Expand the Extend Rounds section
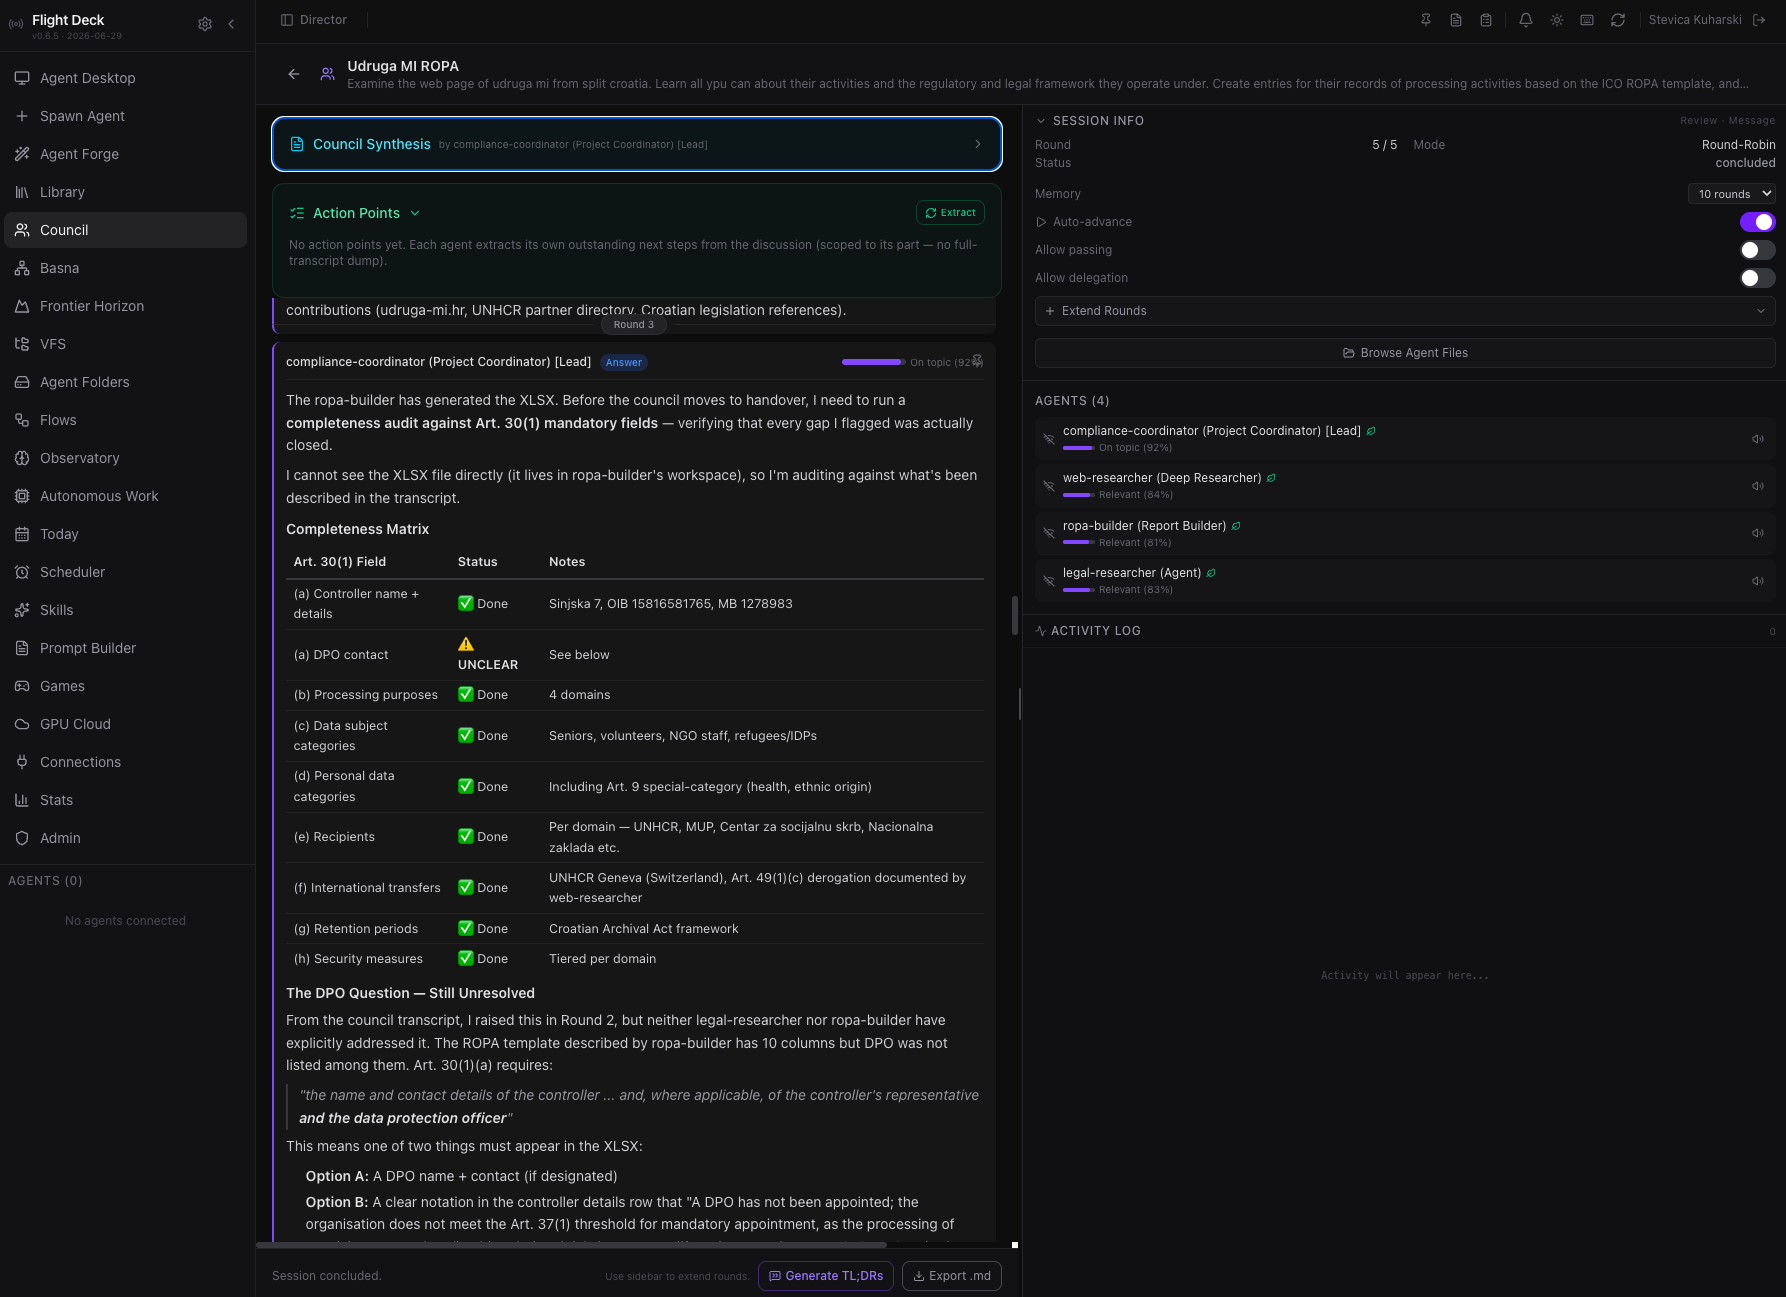This screenshot has width=1786, height=1297. click(1405, 311)
